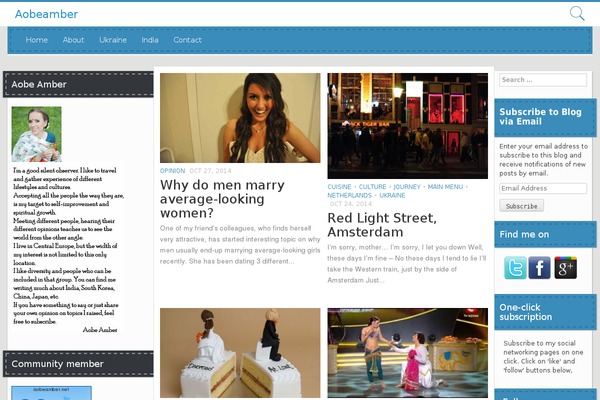Click the 'Subscribe to my social networking' text
600x400 pixels.
(x=543, y=357)
